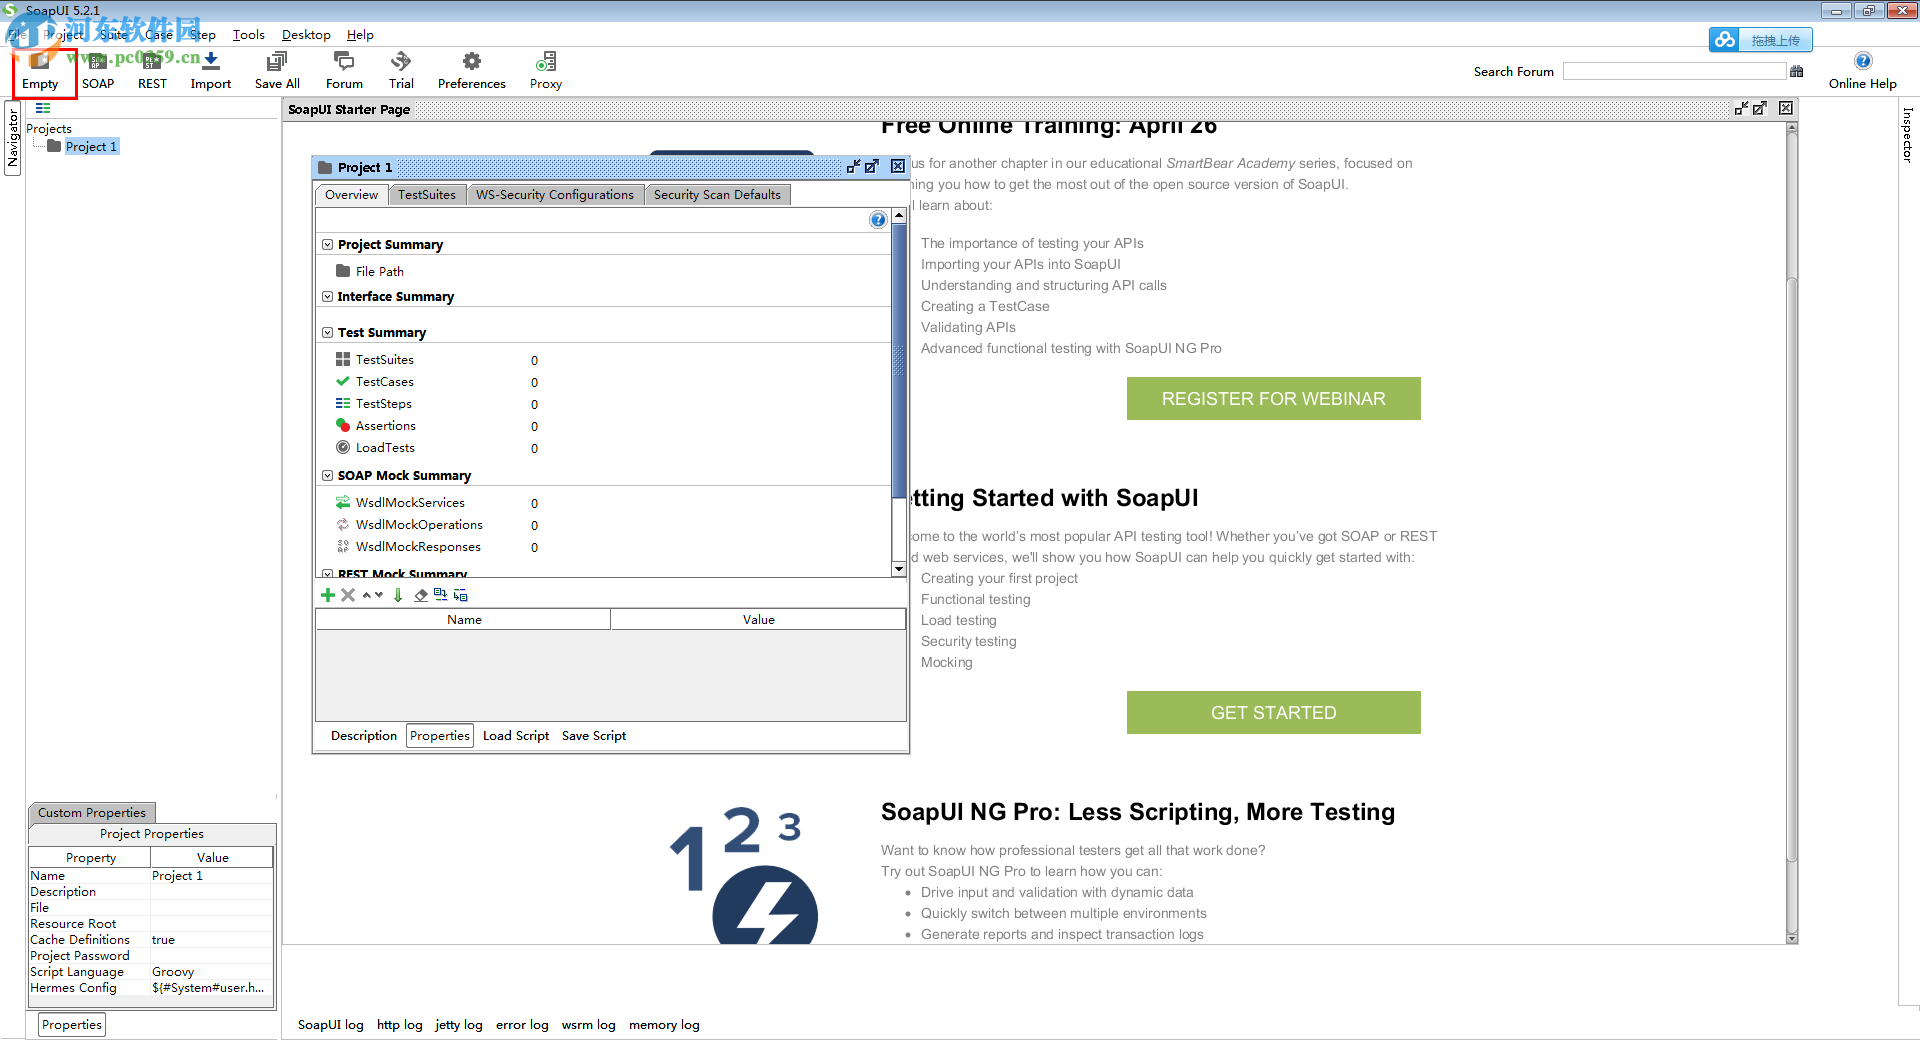Open the Inspector side tab
Image resolution: width=1920 pixels, height=1040 pixels.
(x=1908, y=135)
